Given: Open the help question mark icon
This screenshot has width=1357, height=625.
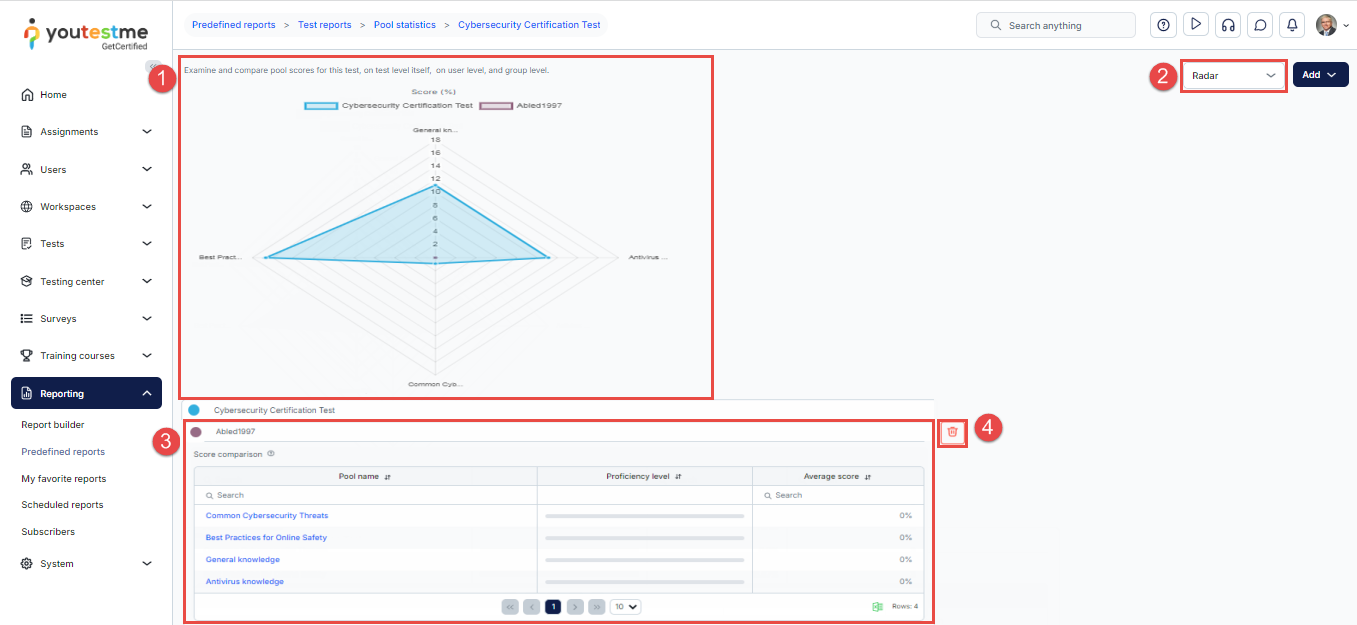Looking at the screenshot, I should click(1163, 25).
